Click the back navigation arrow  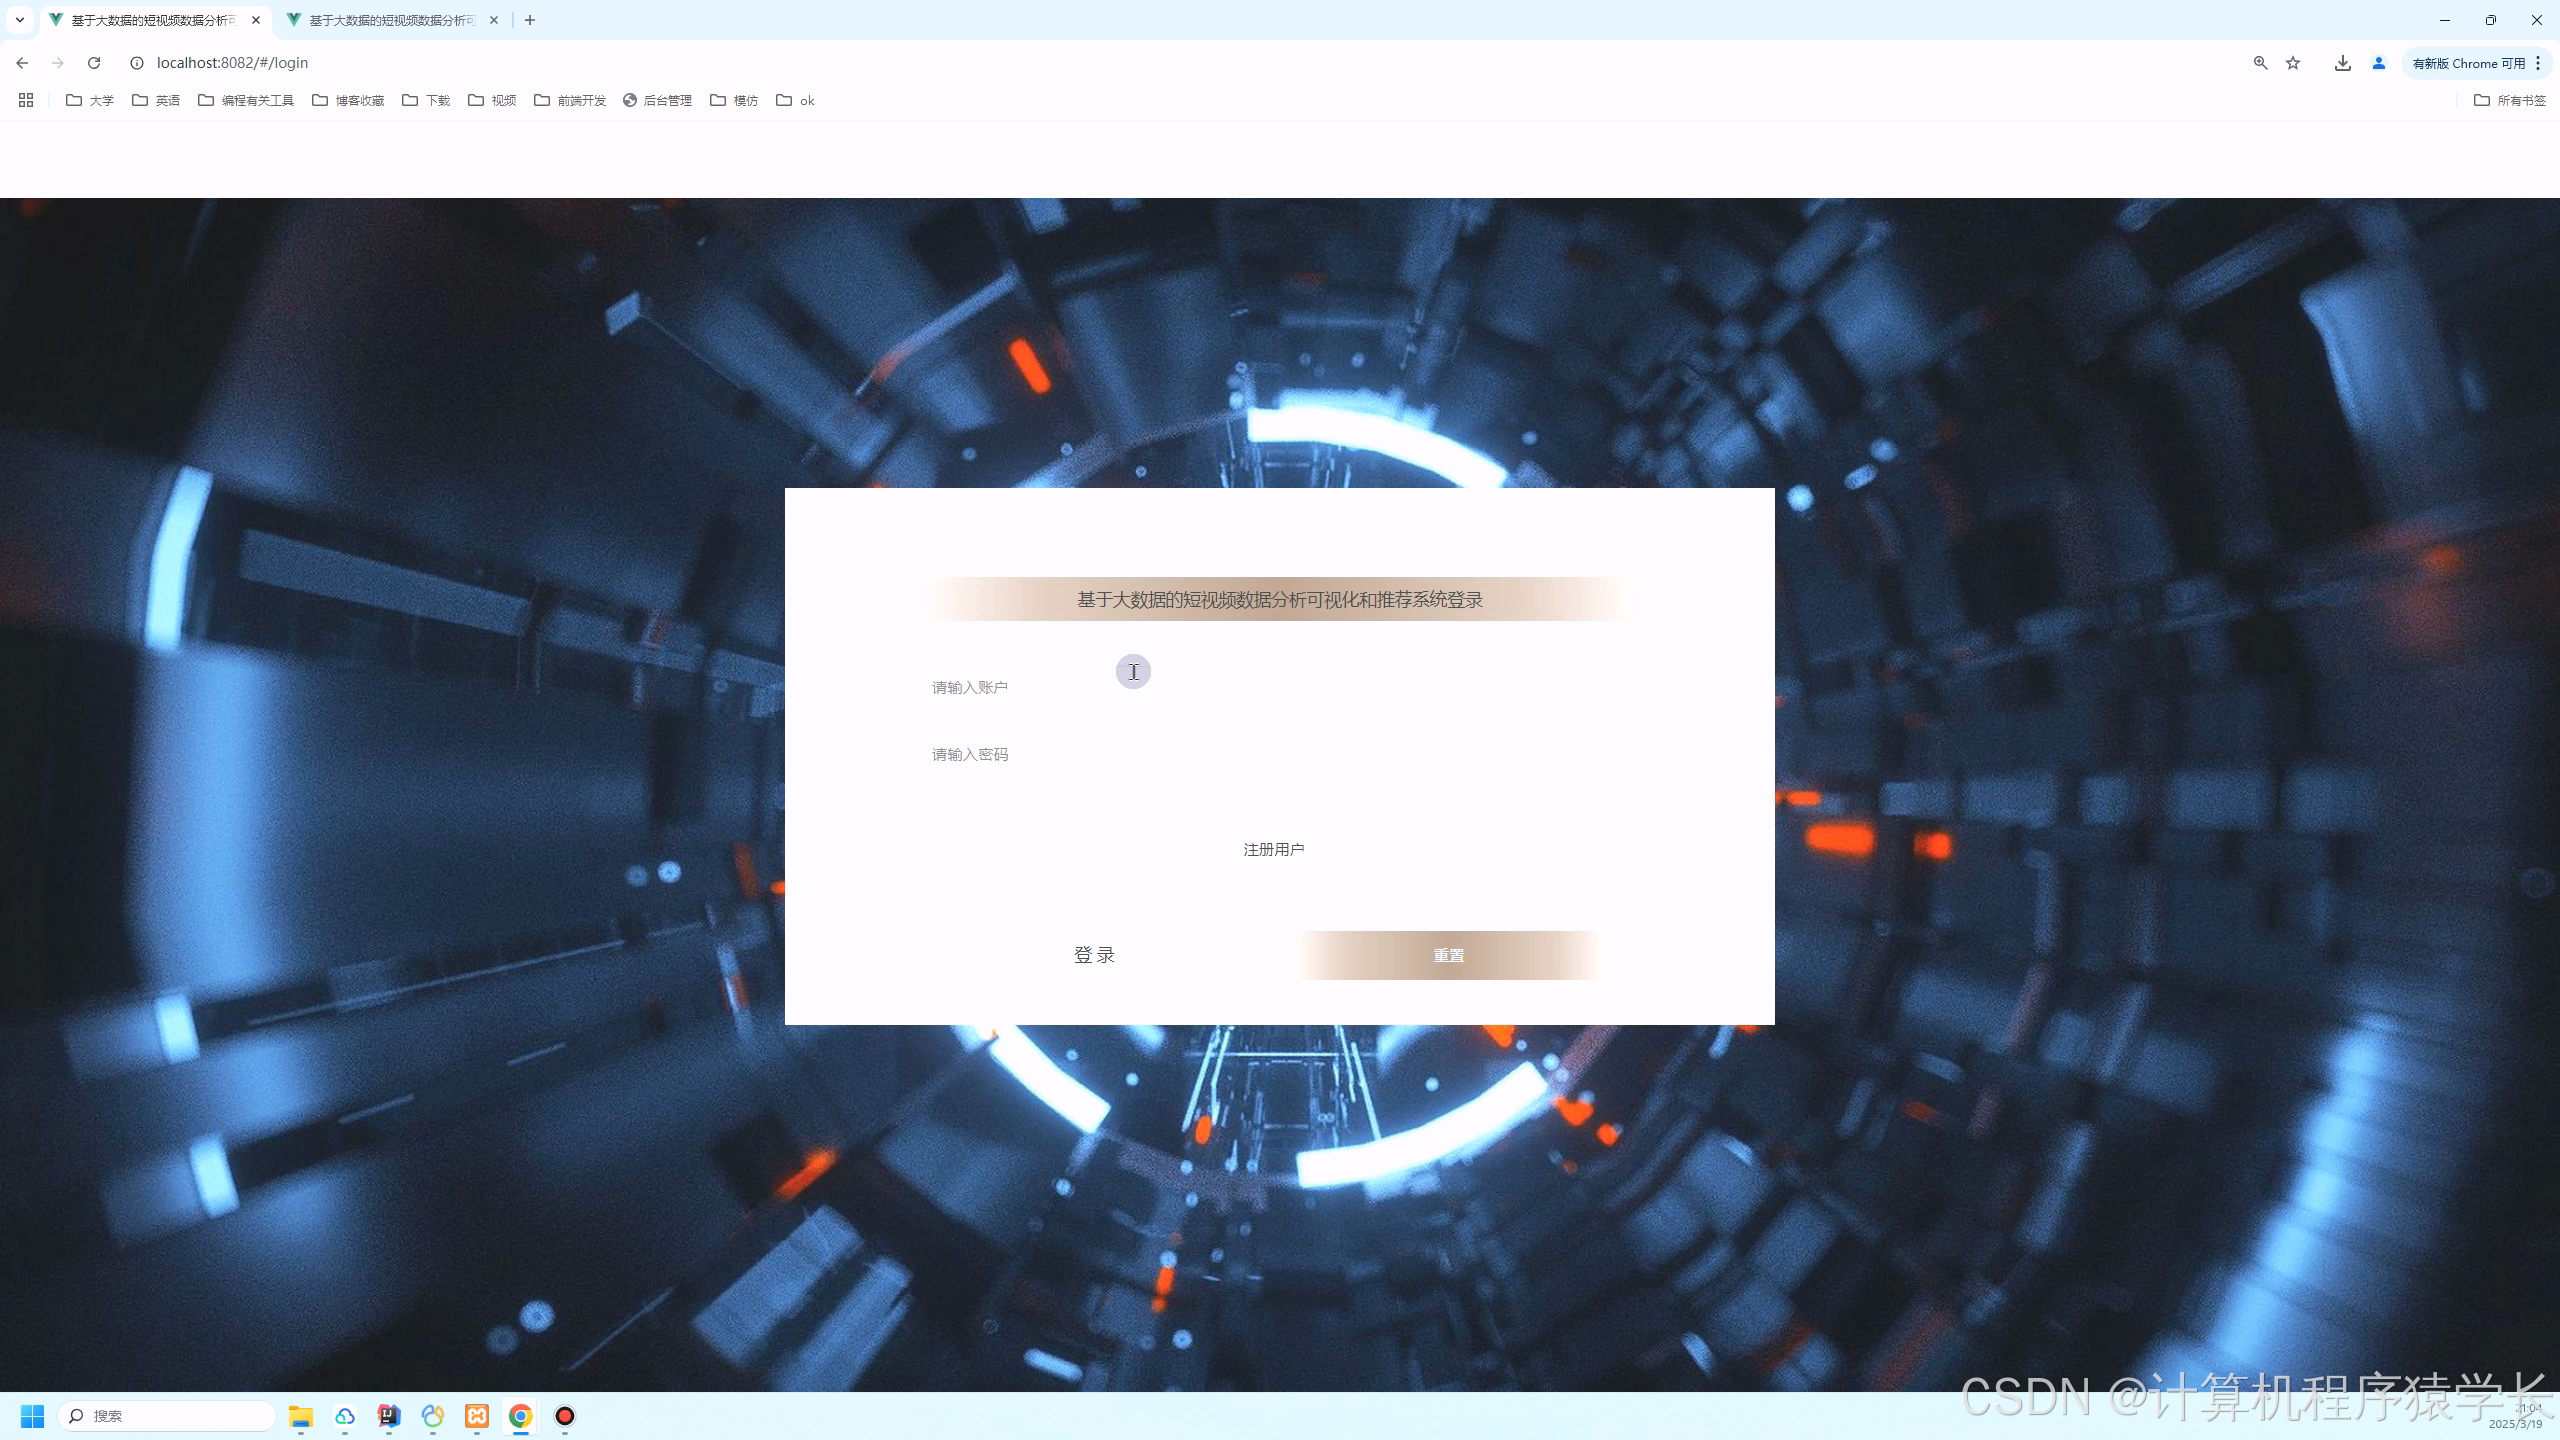pyautogui.click(x=22, y=63)
